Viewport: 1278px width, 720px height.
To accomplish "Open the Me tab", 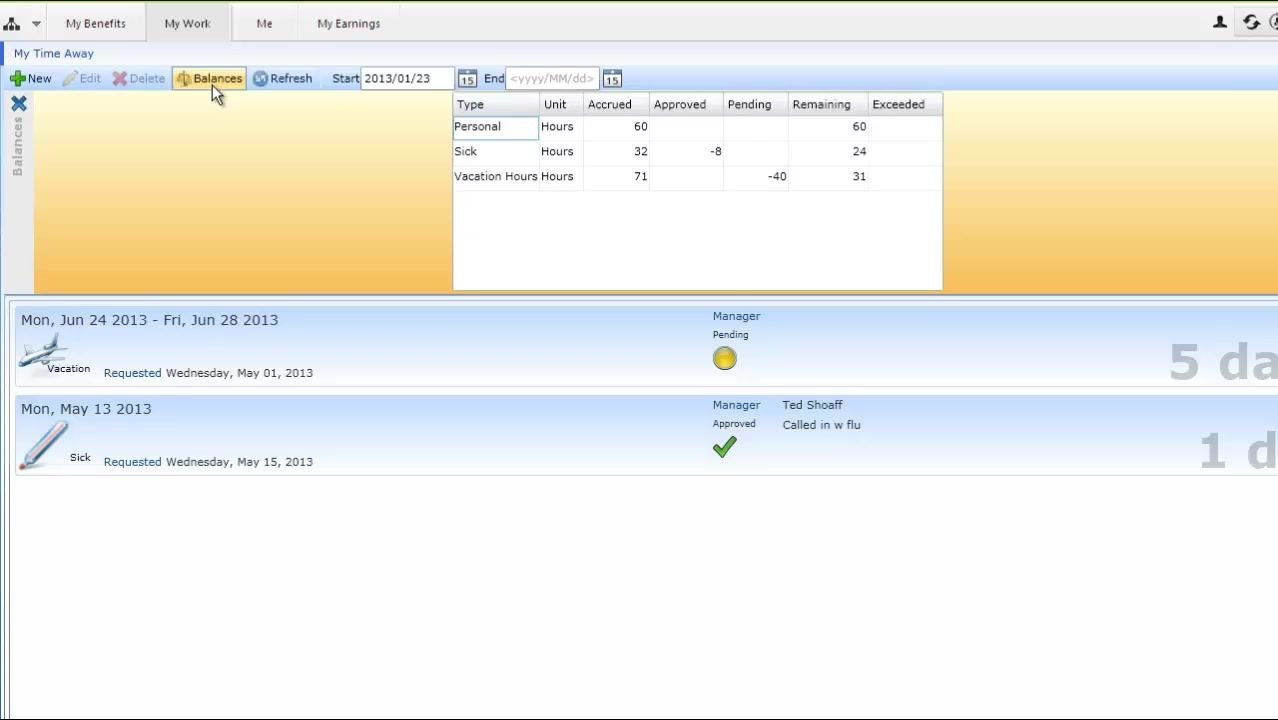I will (264, 23).
